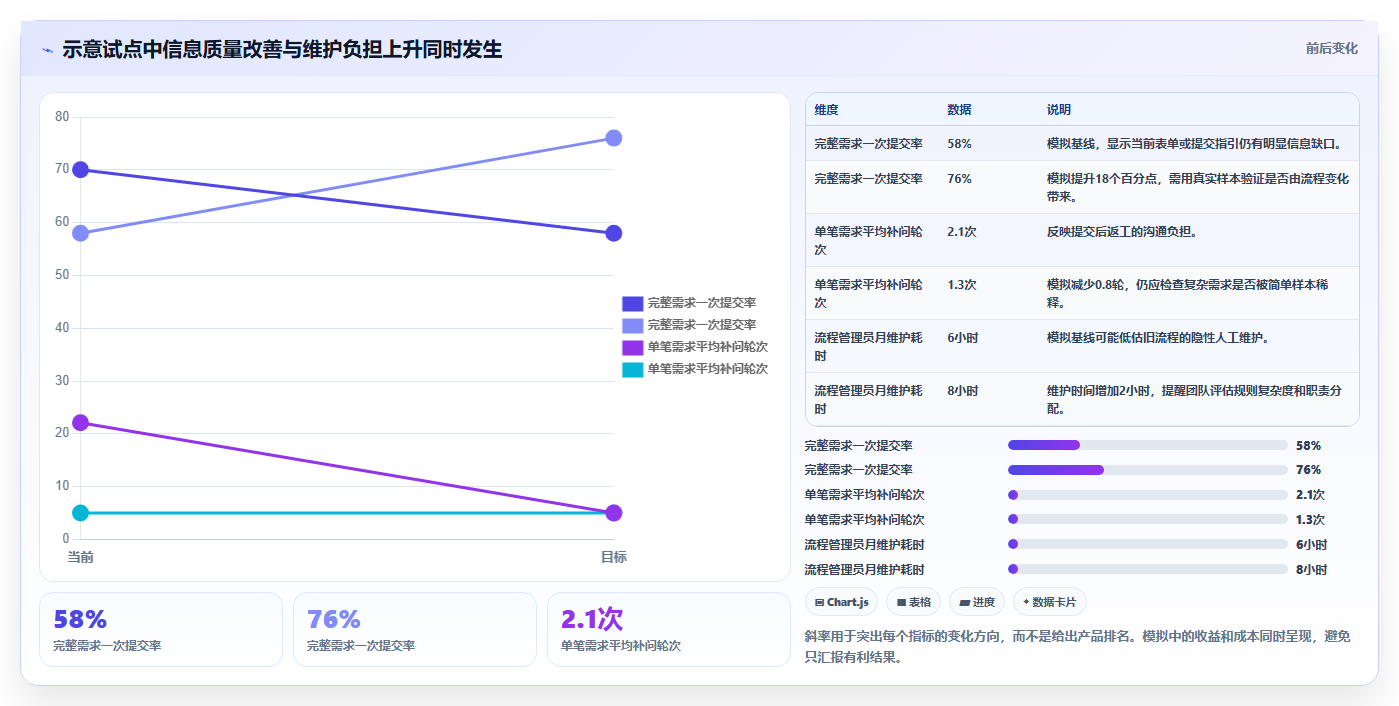Image resolution: width=1399 pixels, height=706 pixels.
Task: Click the 58% cell in the table
Action: (960, 144)
